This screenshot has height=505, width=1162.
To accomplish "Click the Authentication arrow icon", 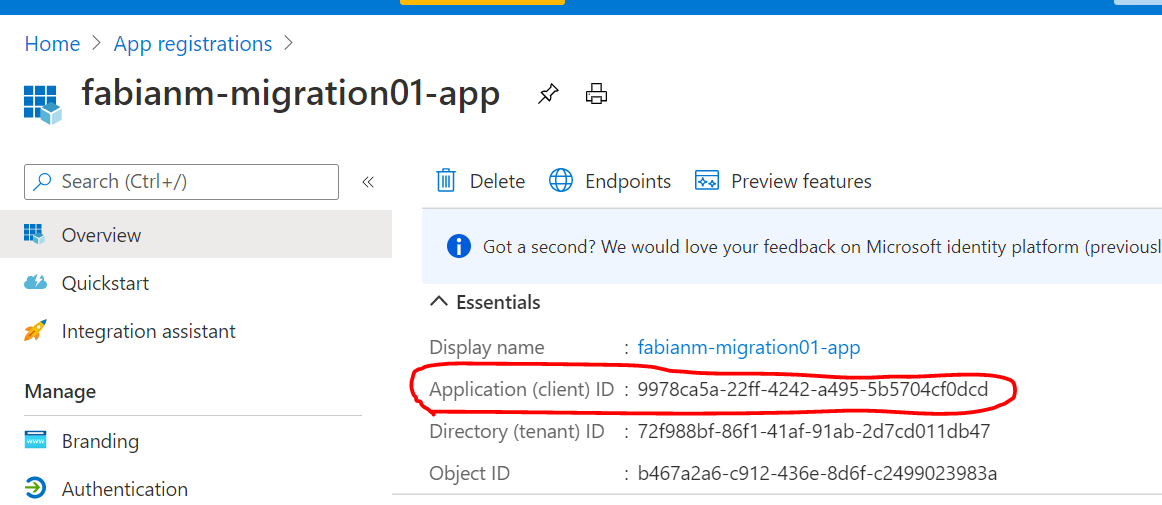I will [x=35, y=489].
